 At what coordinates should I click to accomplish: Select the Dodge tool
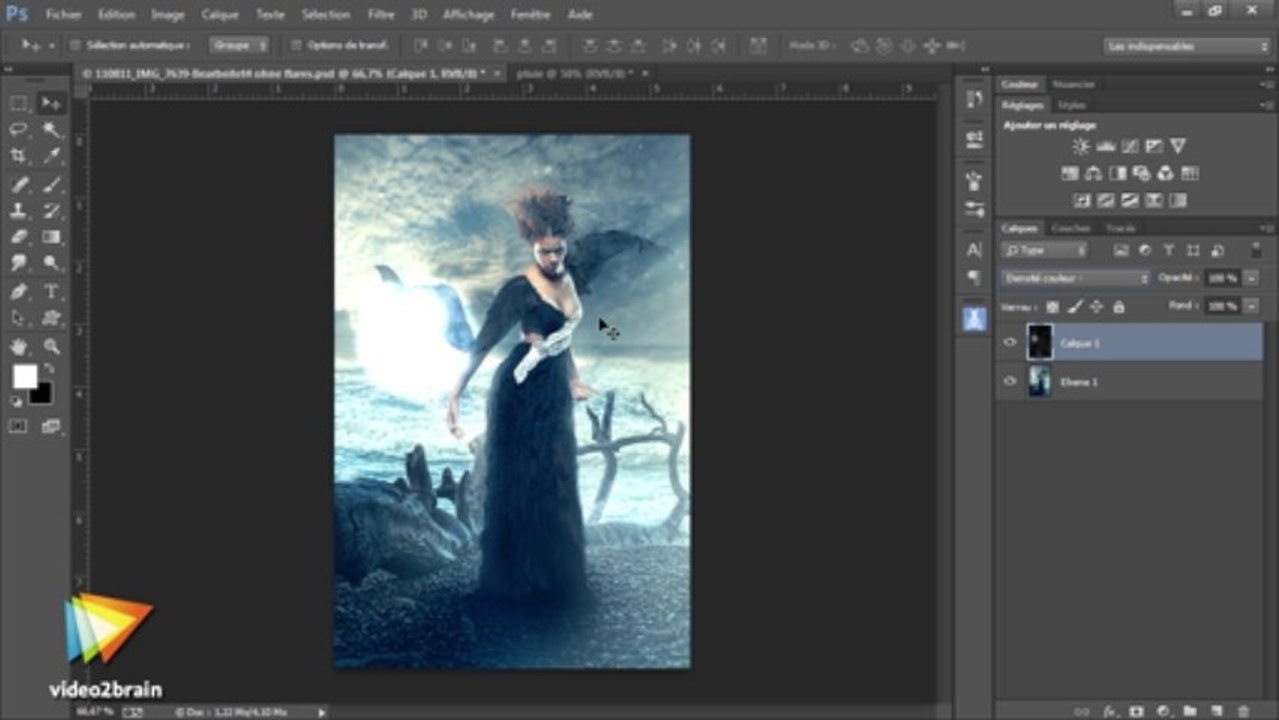pyautogui.click(x=51, y=264)
